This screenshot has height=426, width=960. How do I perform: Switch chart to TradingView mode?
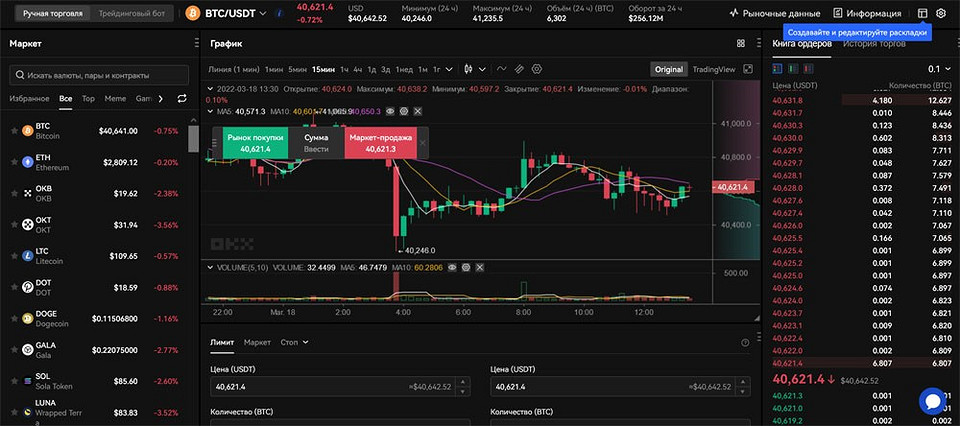click(x=714, y=69)
